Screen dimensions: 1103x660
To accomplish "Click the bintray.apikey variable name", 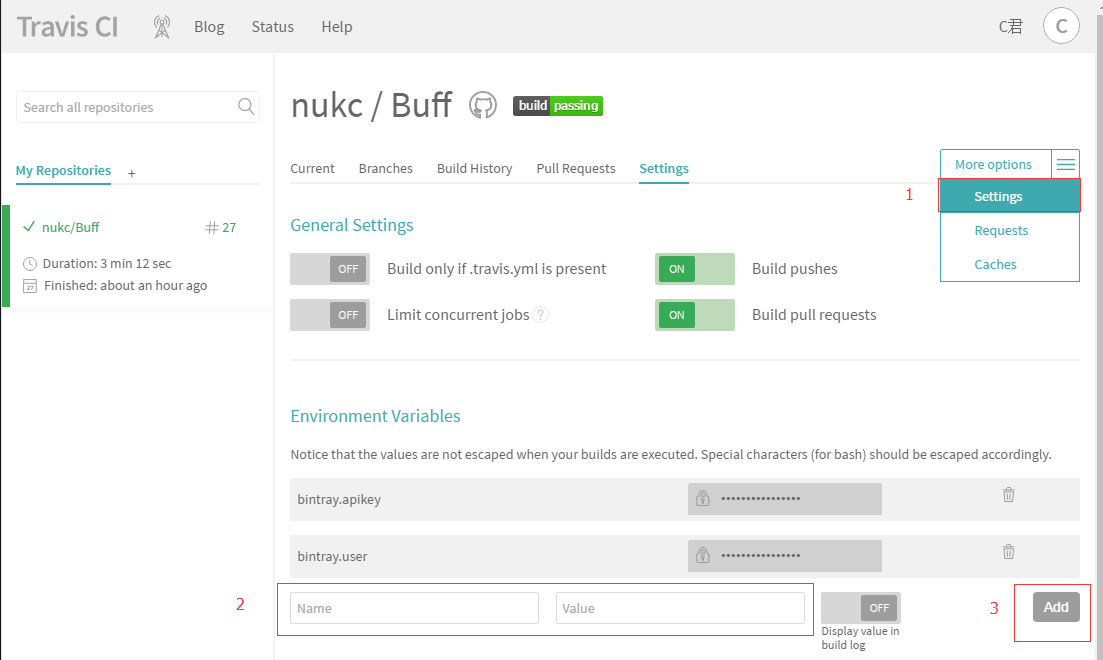I will click(339, 500).
